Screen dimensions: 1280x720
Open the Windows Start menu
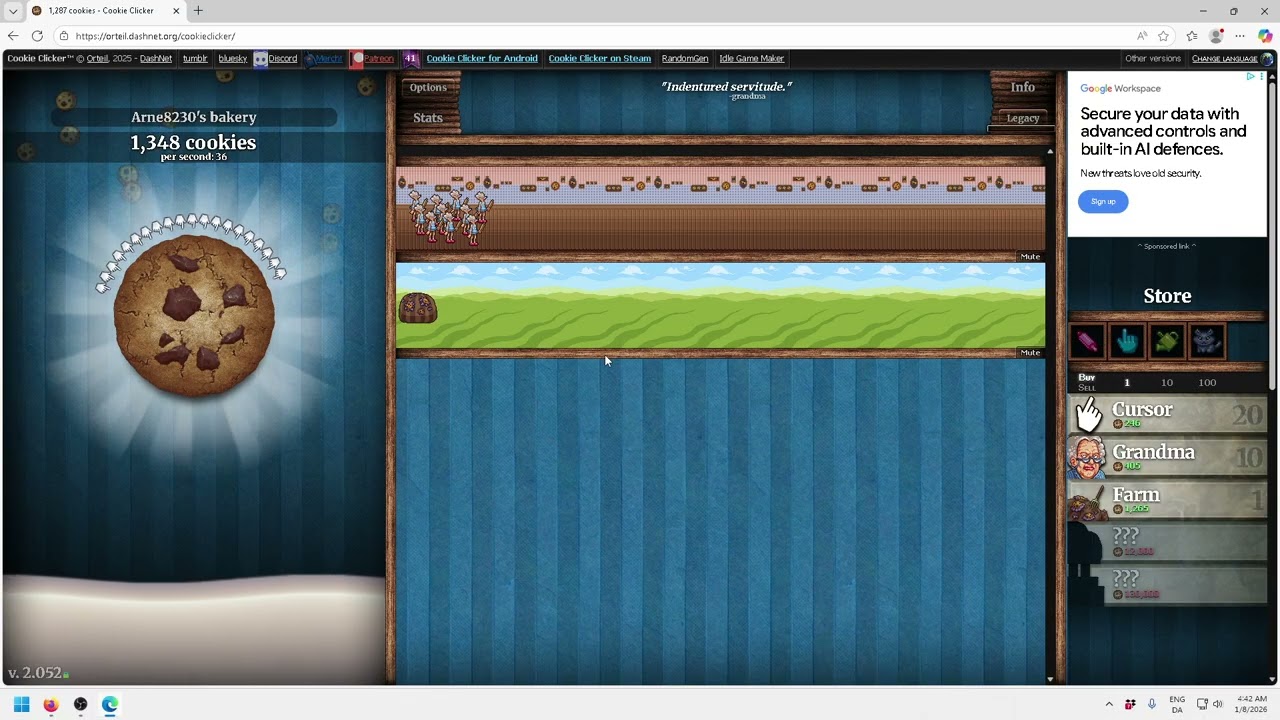point(21,704)
